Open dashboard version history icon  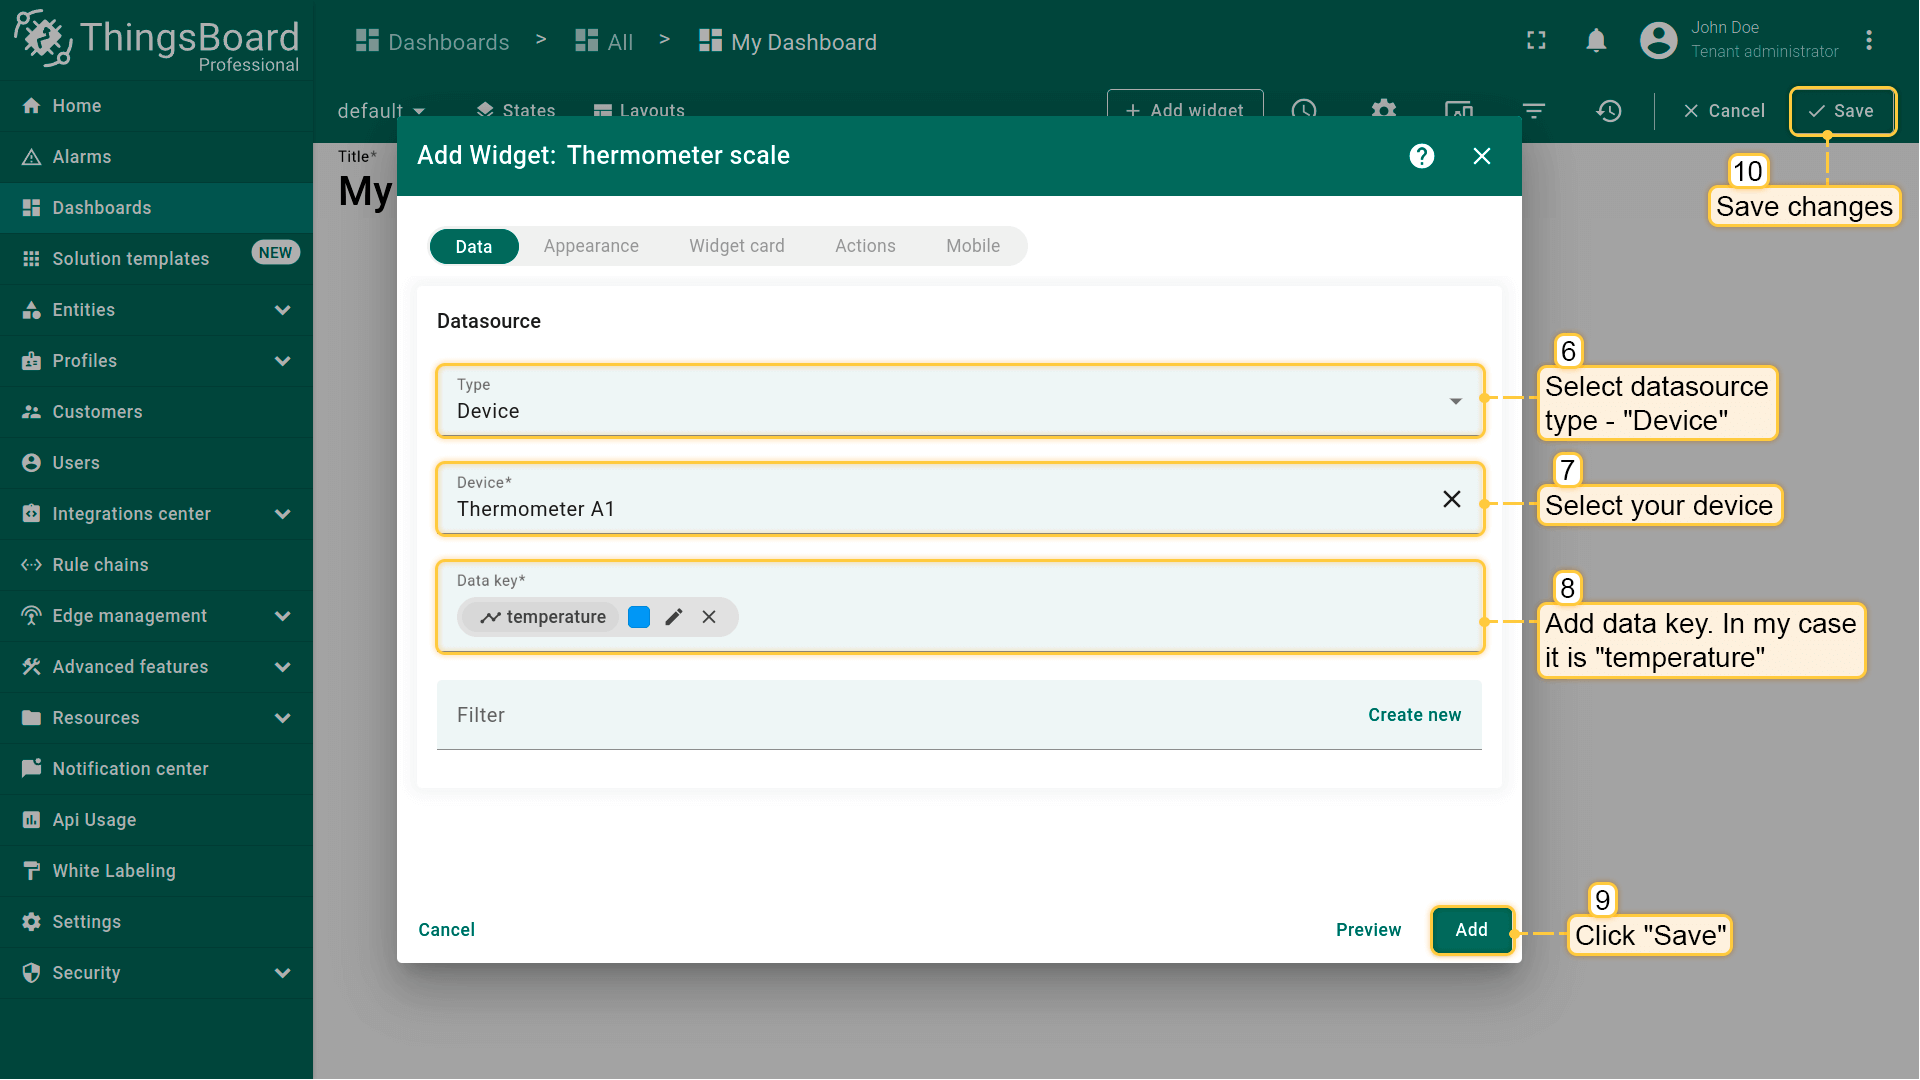click(1608, 111)
